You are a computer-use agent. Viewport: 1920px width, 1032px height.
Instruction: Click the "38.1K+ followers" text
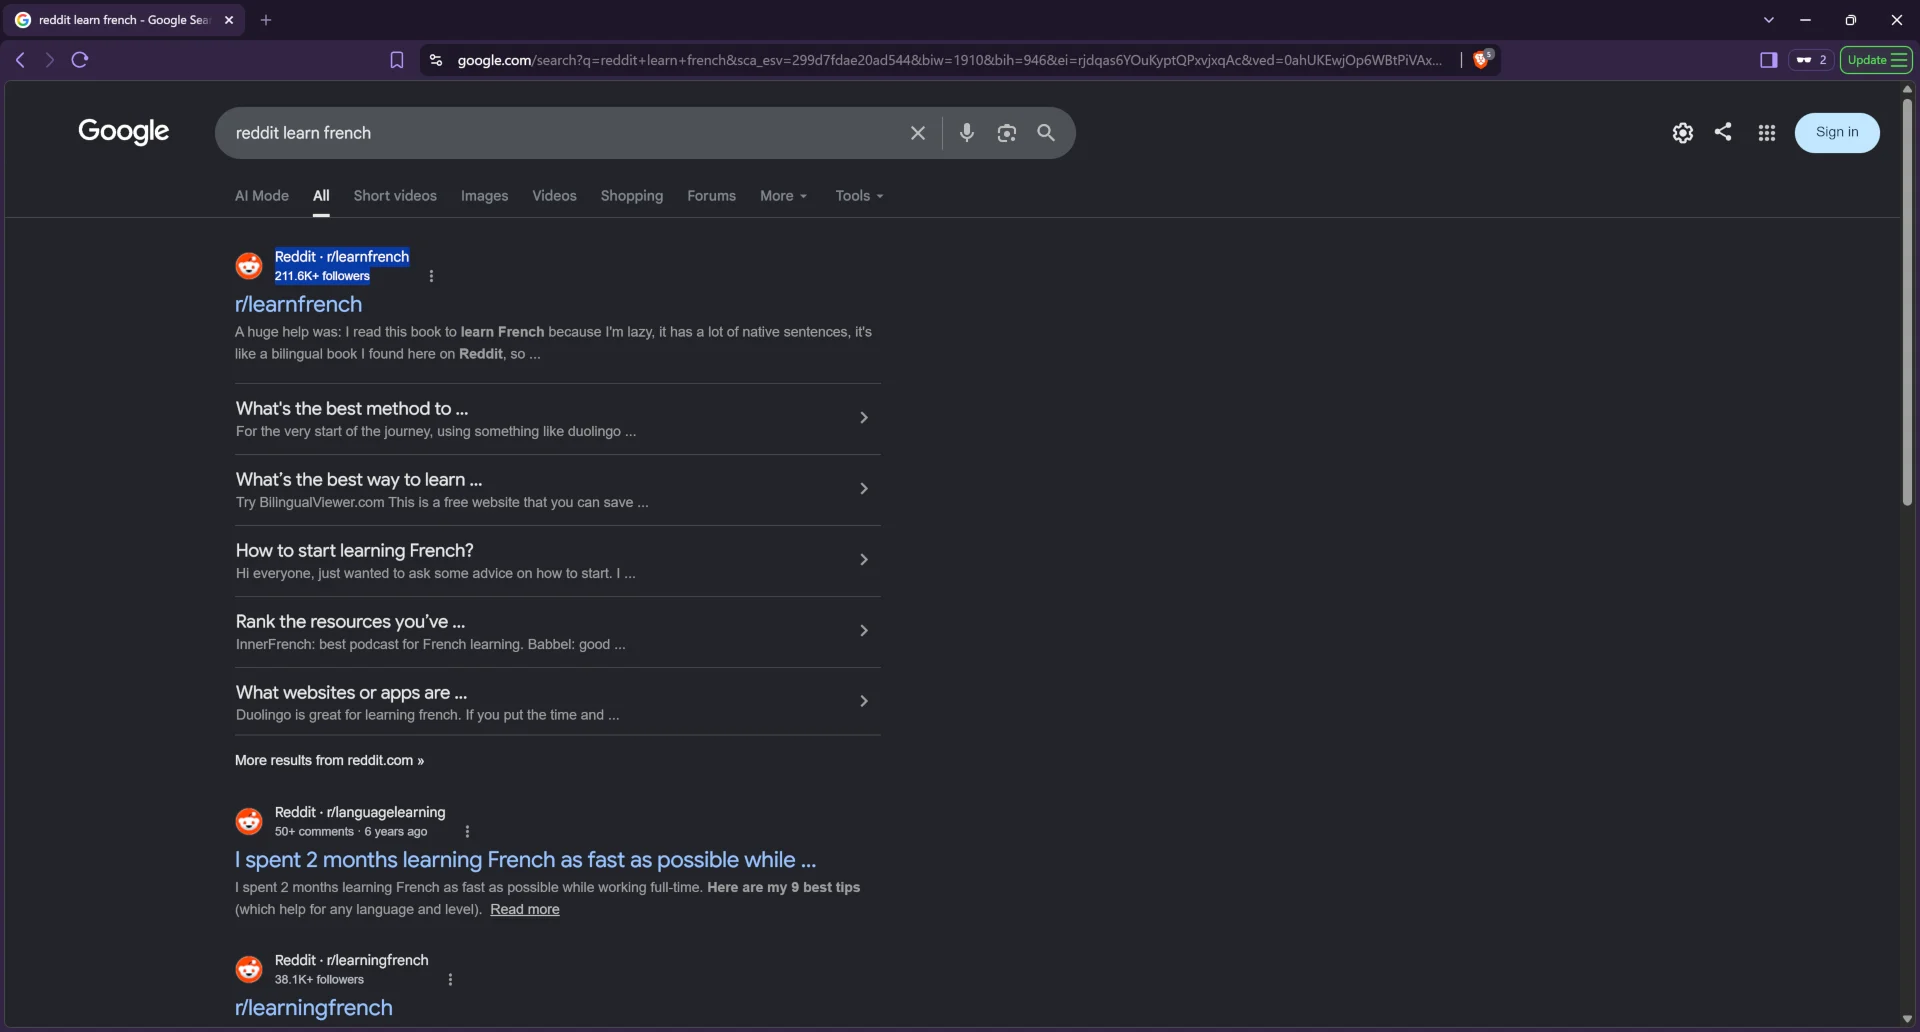[319, 980]
